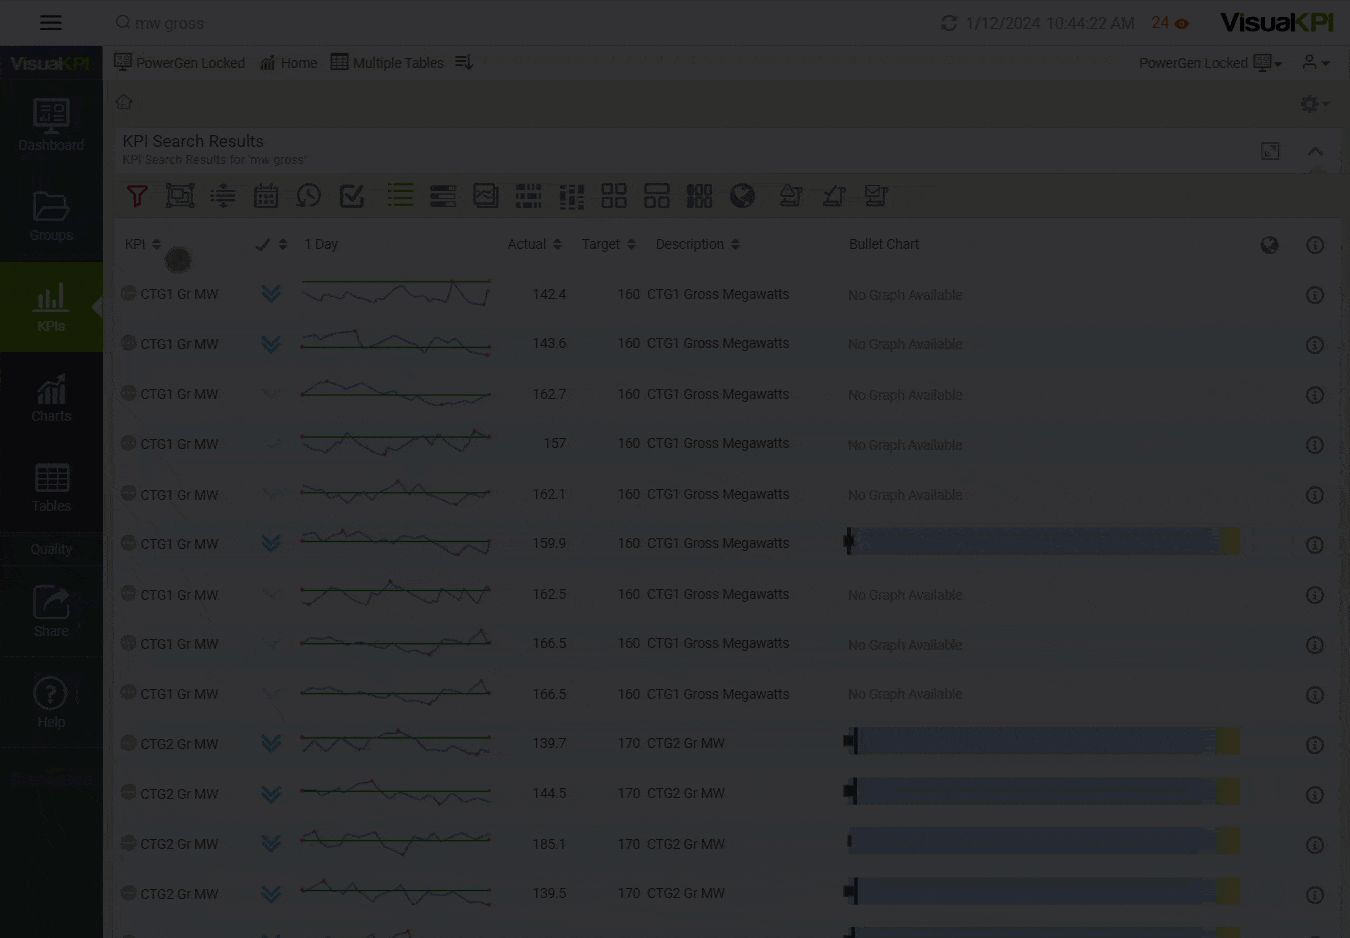Collapse the KPI Search Results panel
The height and width of the screenshot is (938, 1350).
pos(1315,152)
